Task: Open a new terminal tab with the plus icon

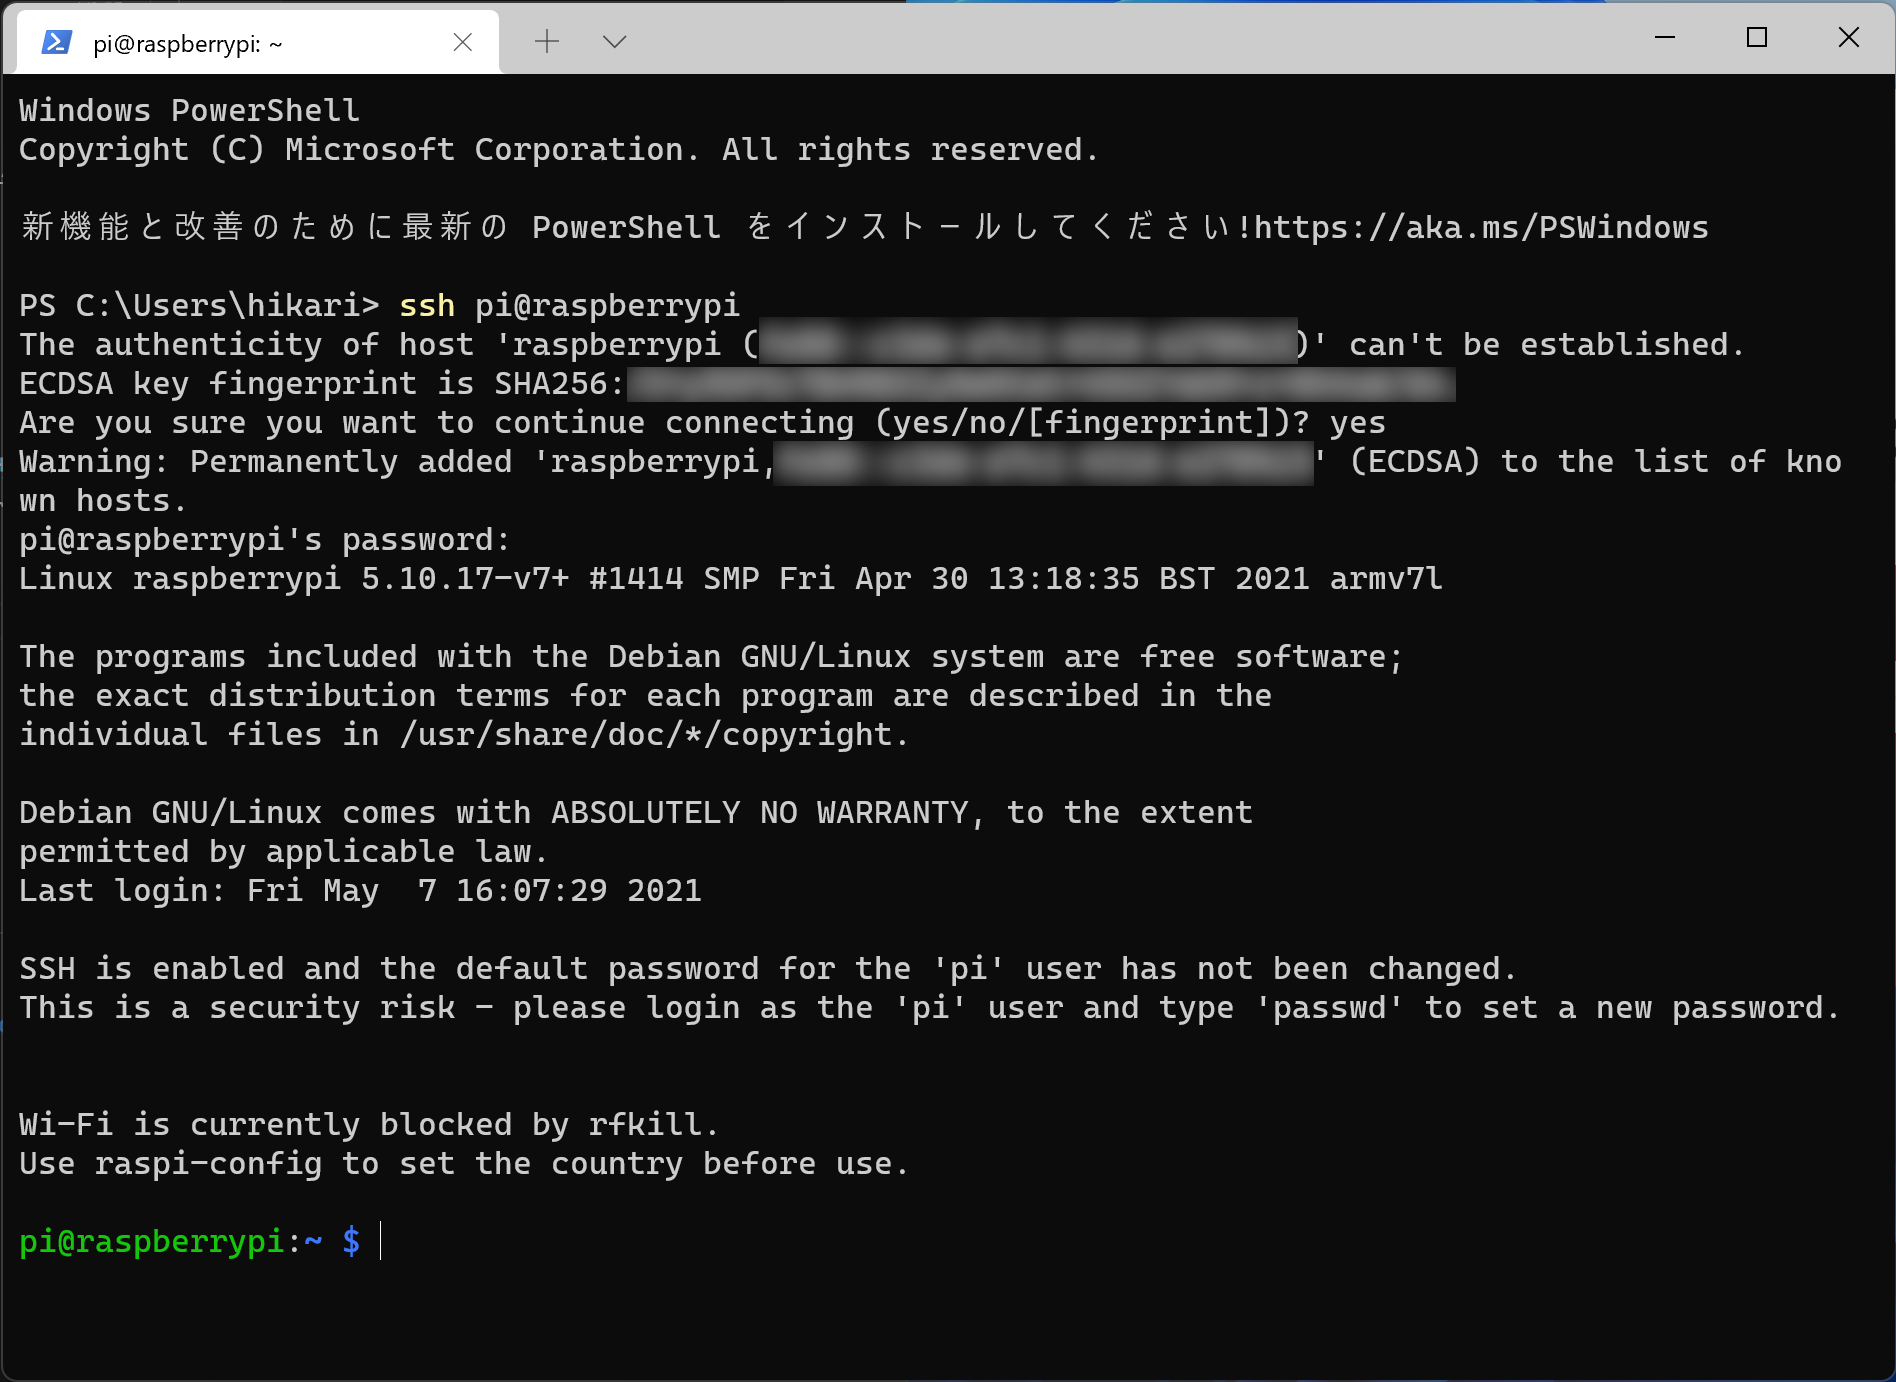Action: [546, 42]
